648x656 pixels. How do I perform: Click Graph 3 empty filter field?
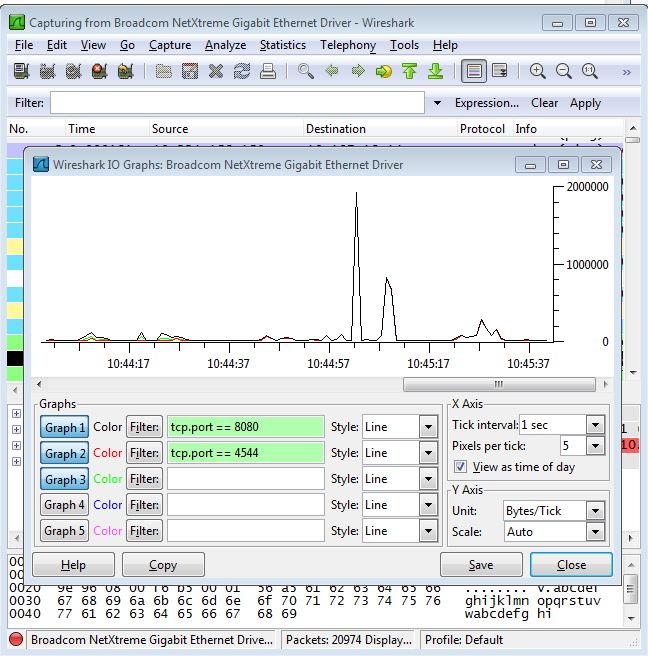(x=246, y=479)
